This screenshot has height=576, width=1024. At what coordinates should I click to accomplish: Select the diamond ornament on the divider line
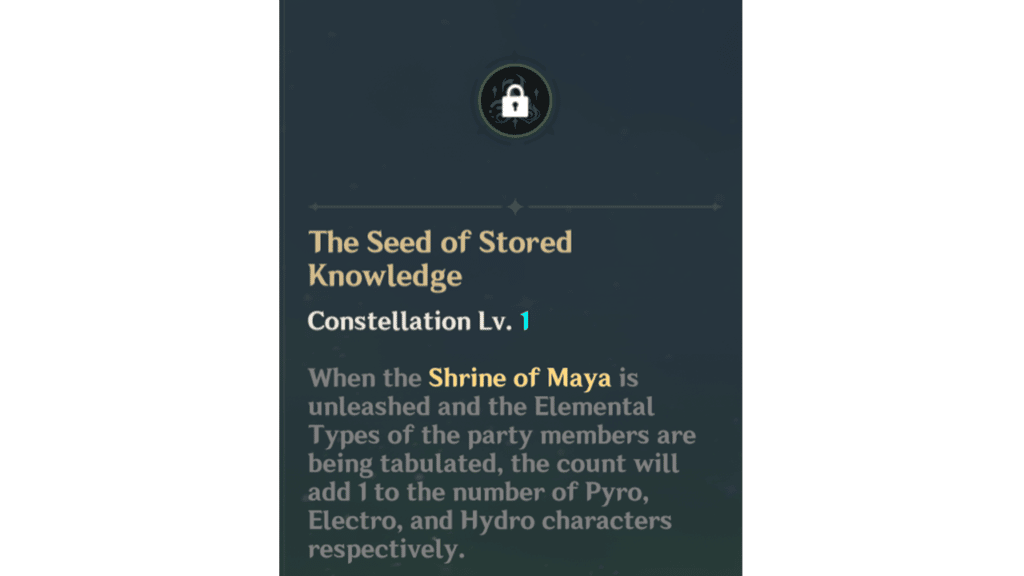point(515,206)
